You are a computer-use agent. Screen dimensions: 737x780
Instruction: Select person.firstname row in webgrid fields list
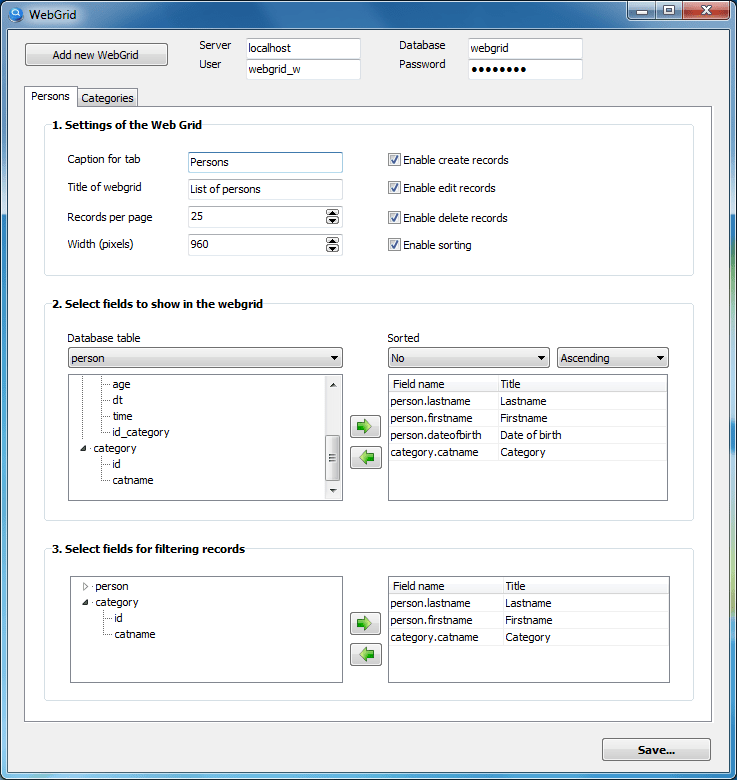[x=528, y=418]
